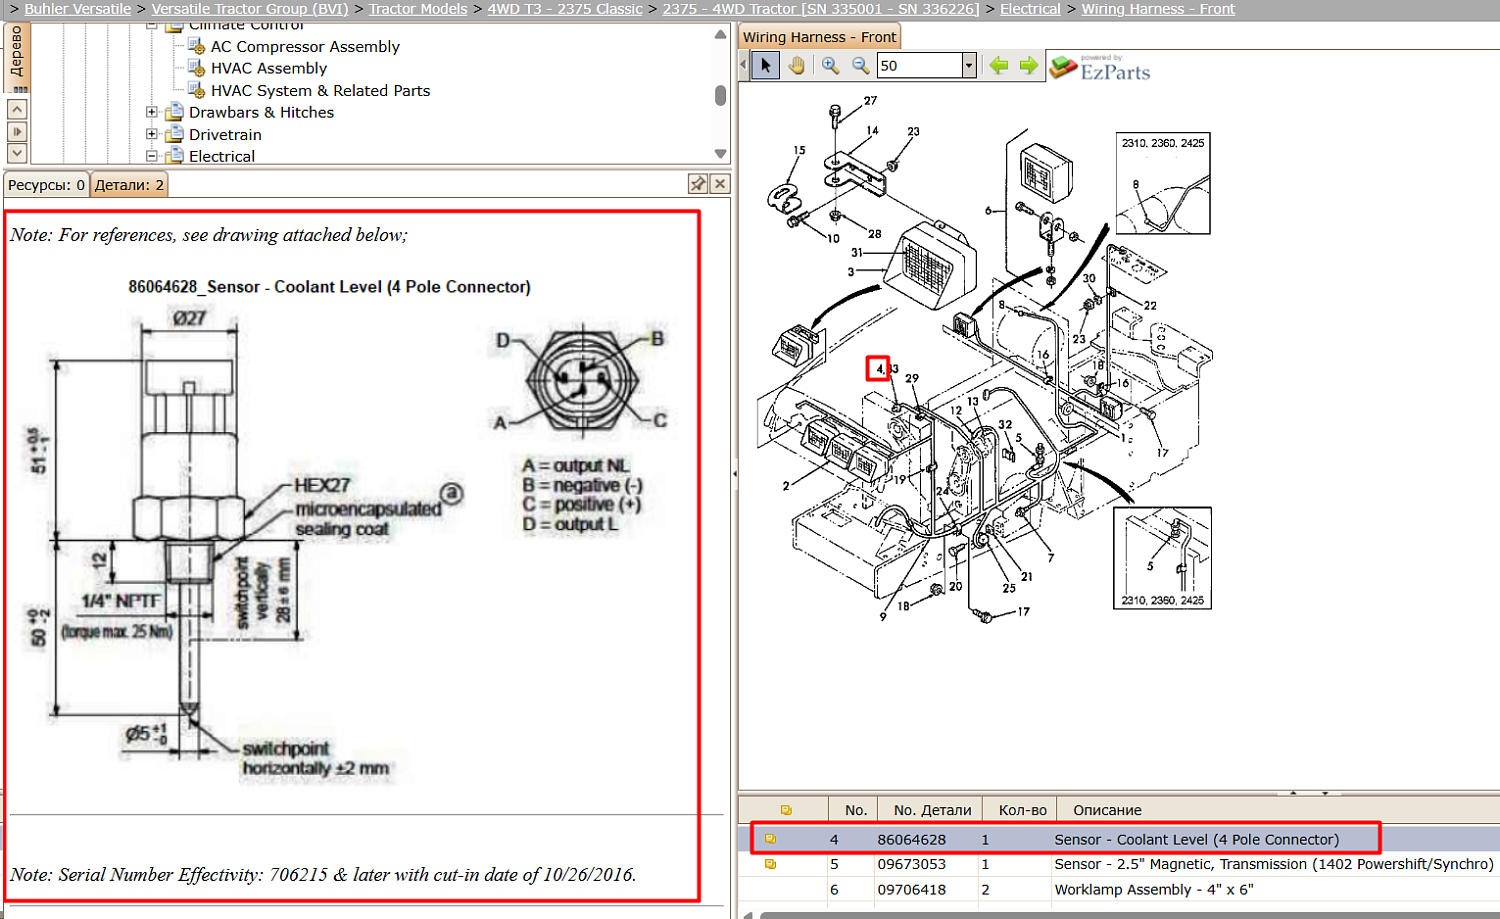Click the tree panel vertical scrollbar thumb
This screenshot has height=919, width=1500.
point(720,95)
